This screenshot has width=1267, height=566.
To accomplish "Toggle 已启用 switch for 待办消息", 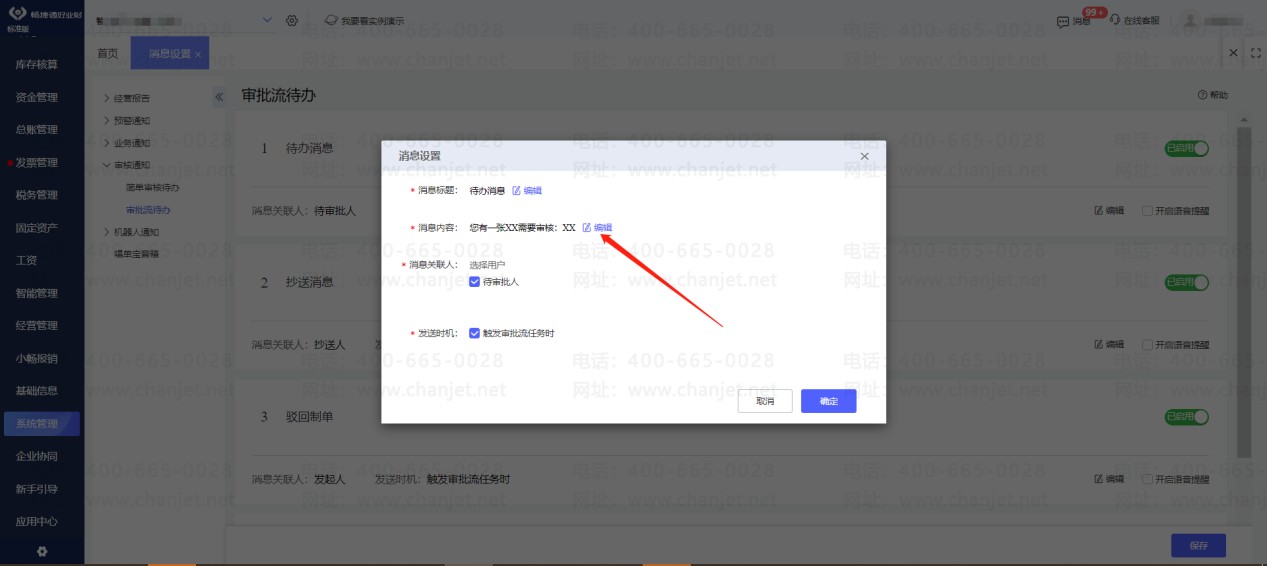I will 1187,148.
